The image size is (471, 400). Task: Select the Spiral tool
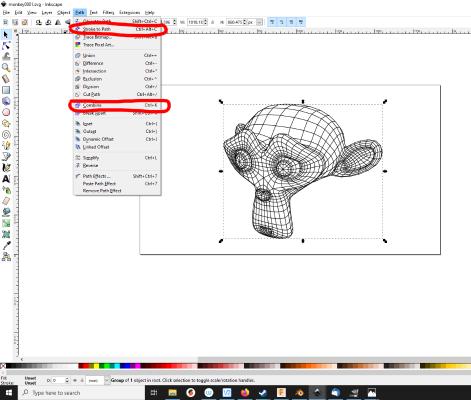click(x=6, y=134)
